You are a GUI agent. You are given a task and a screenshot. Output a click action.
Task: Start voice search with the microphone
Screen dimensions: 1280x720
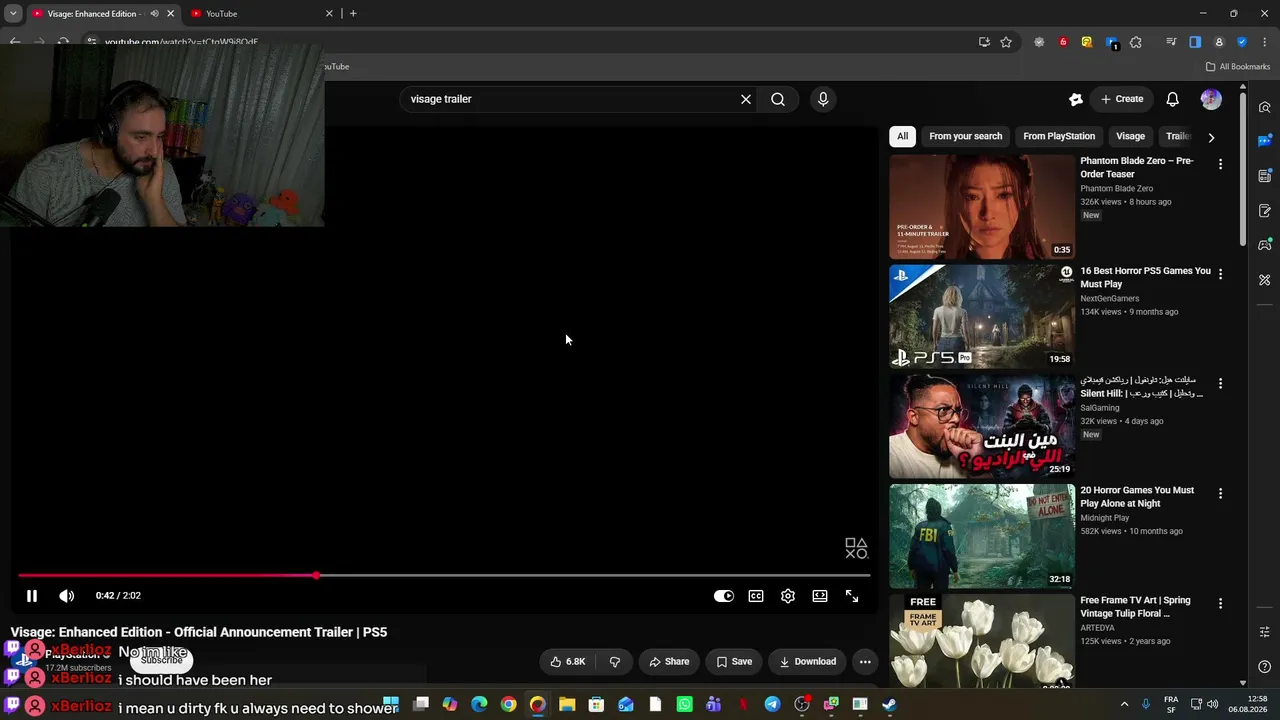823,99
